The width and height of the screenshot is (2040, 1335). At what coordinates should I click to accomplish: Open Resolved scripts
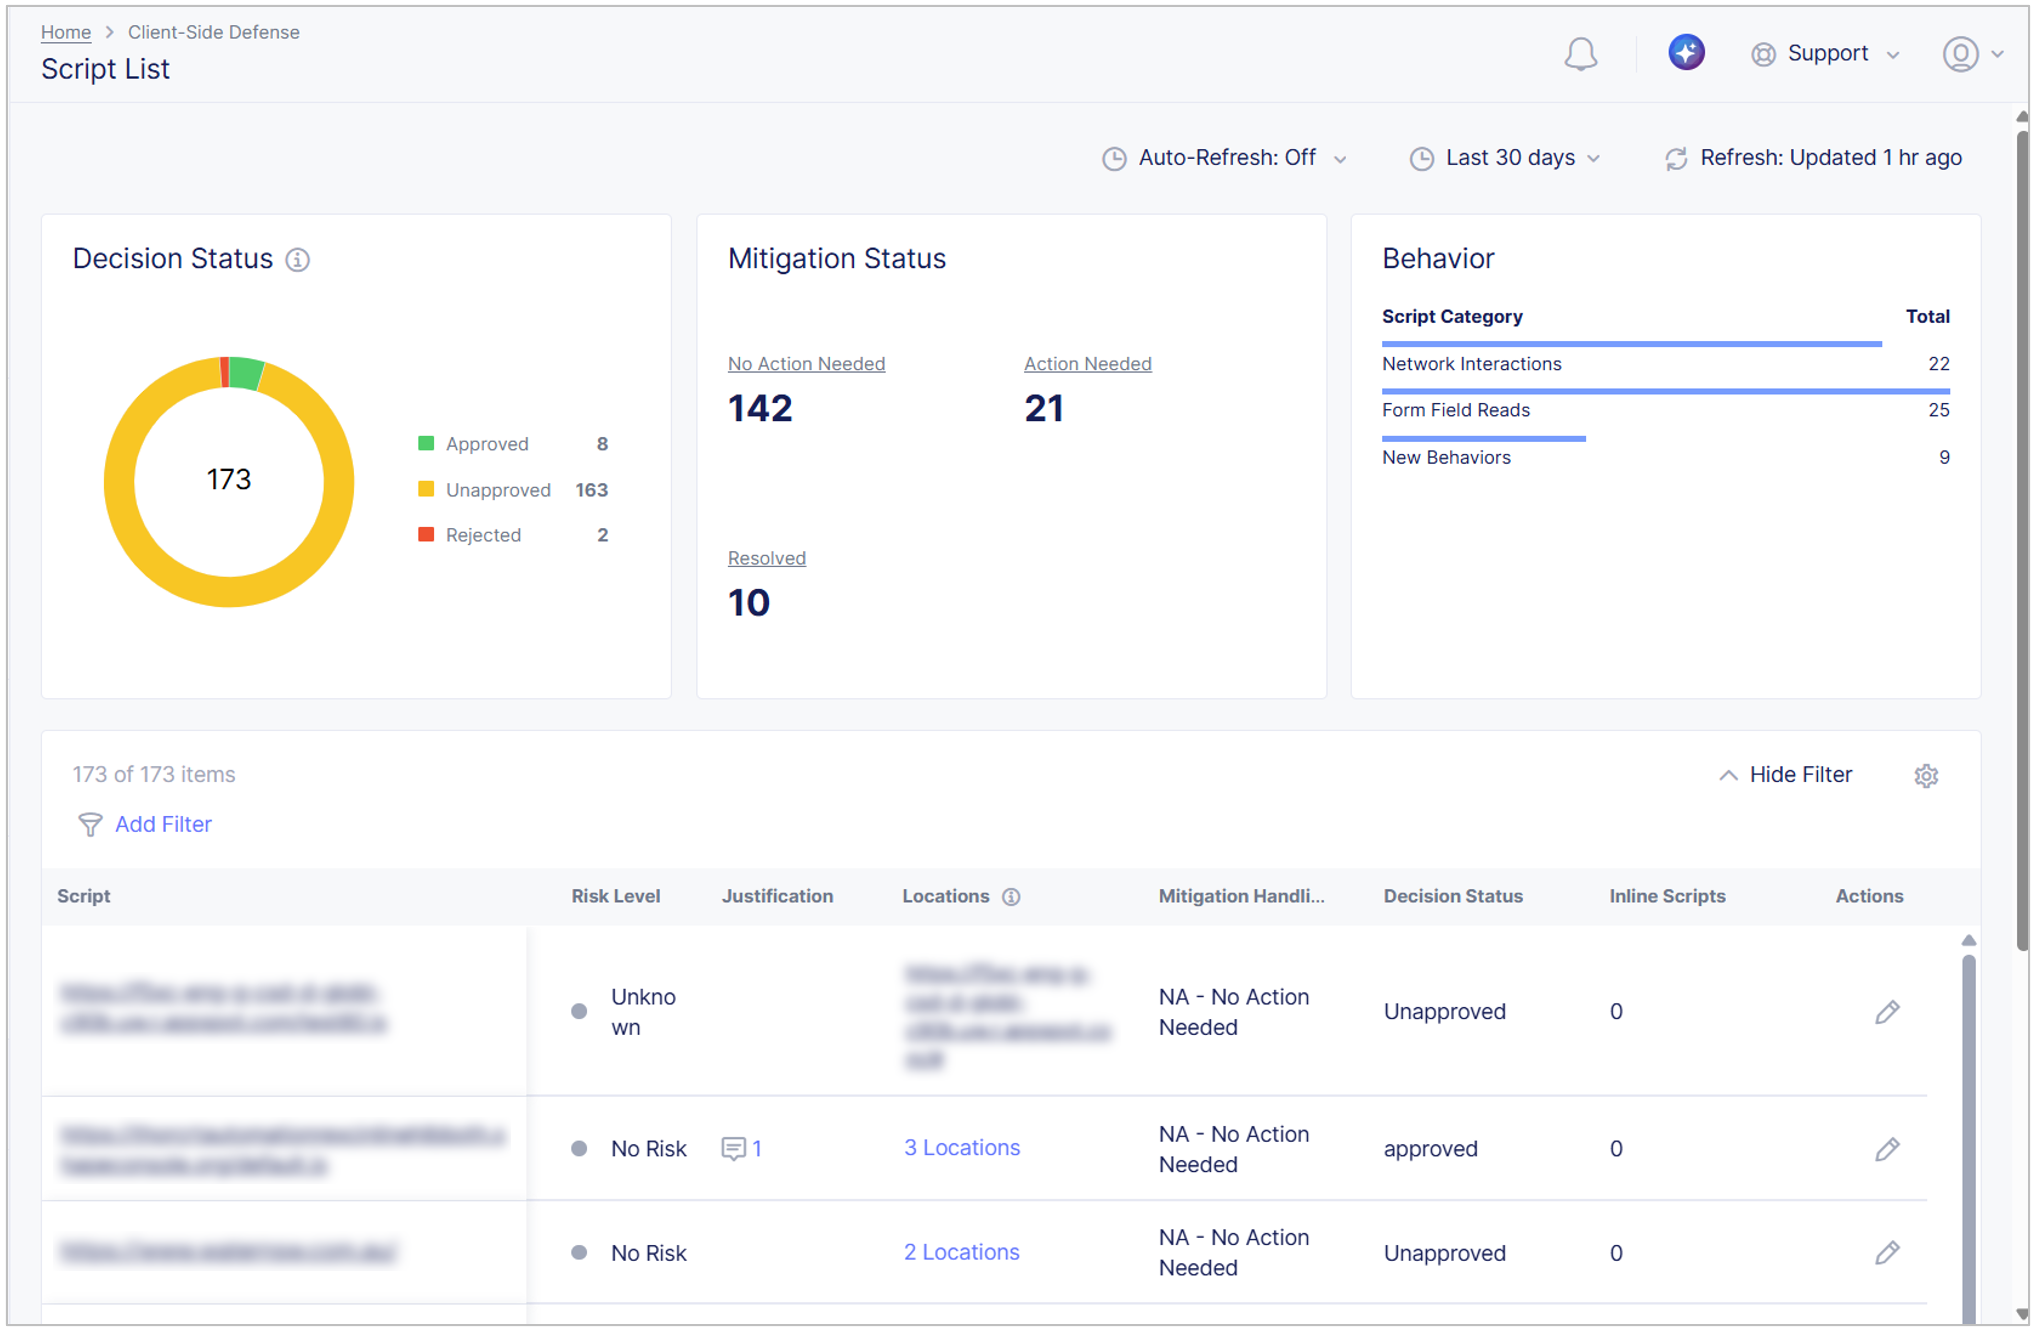tap(766, 558)
